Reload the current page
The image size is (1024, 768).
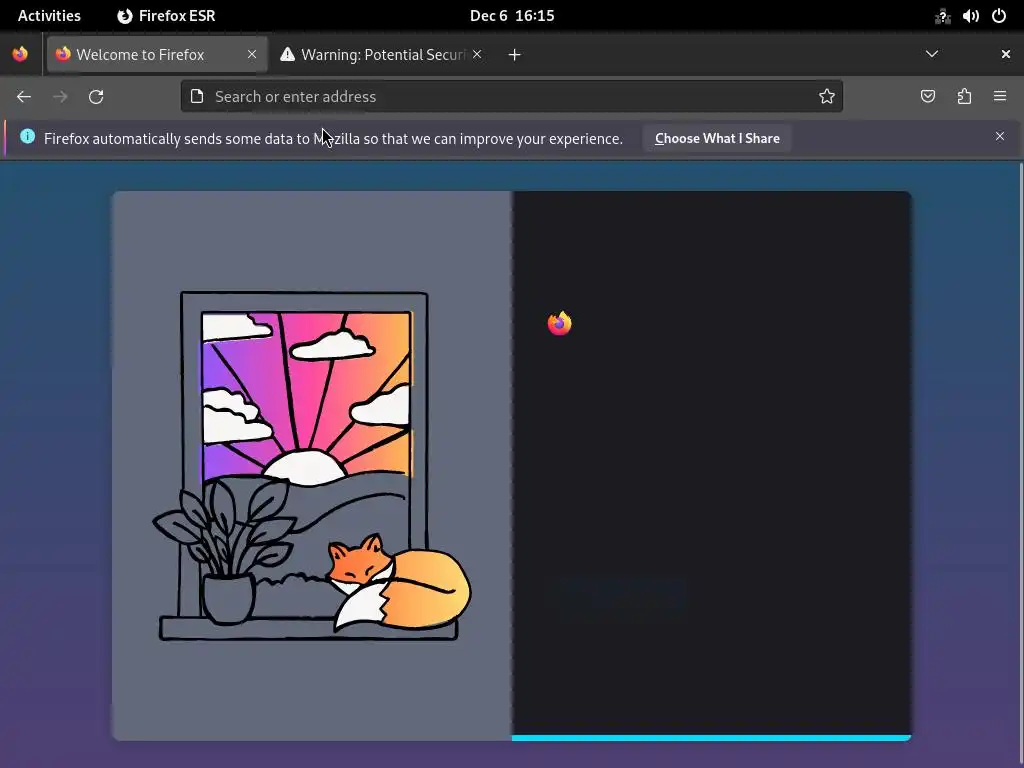pos(96,97)
